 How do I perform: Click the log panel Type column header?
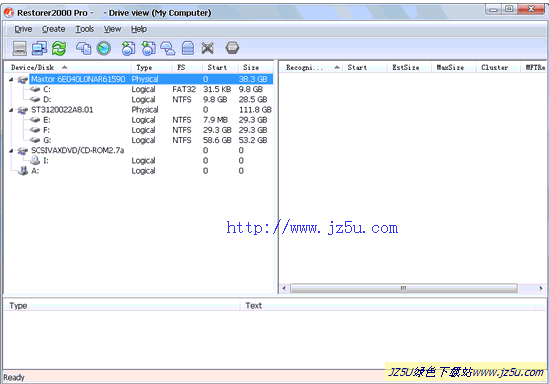(x=121, y=306)
